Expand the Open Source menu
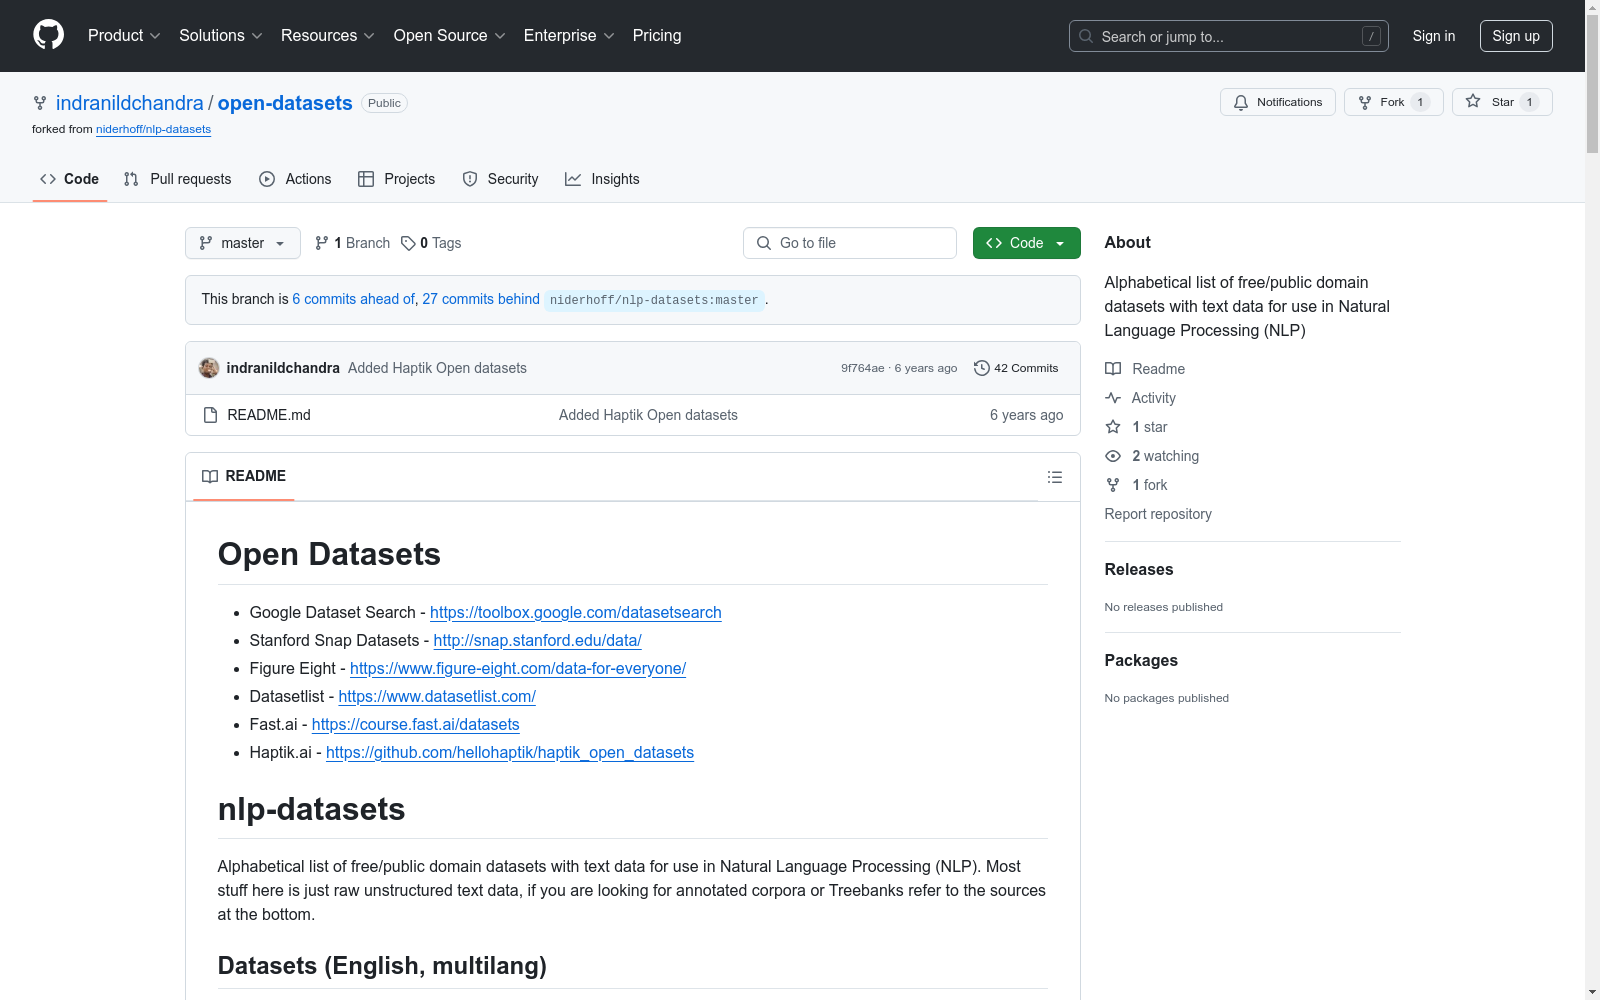The width and height of the screenshot is (1600, 1000). (x=450, y=35)
